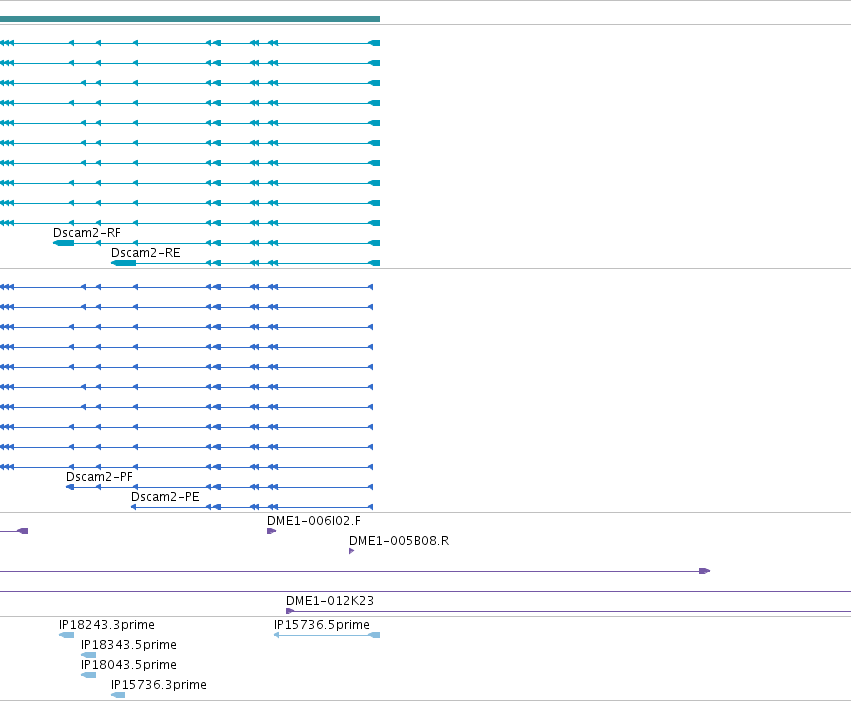Click the IP18043.5prime light blue block
The image size is (851, 701).
[x=88, y=675]
